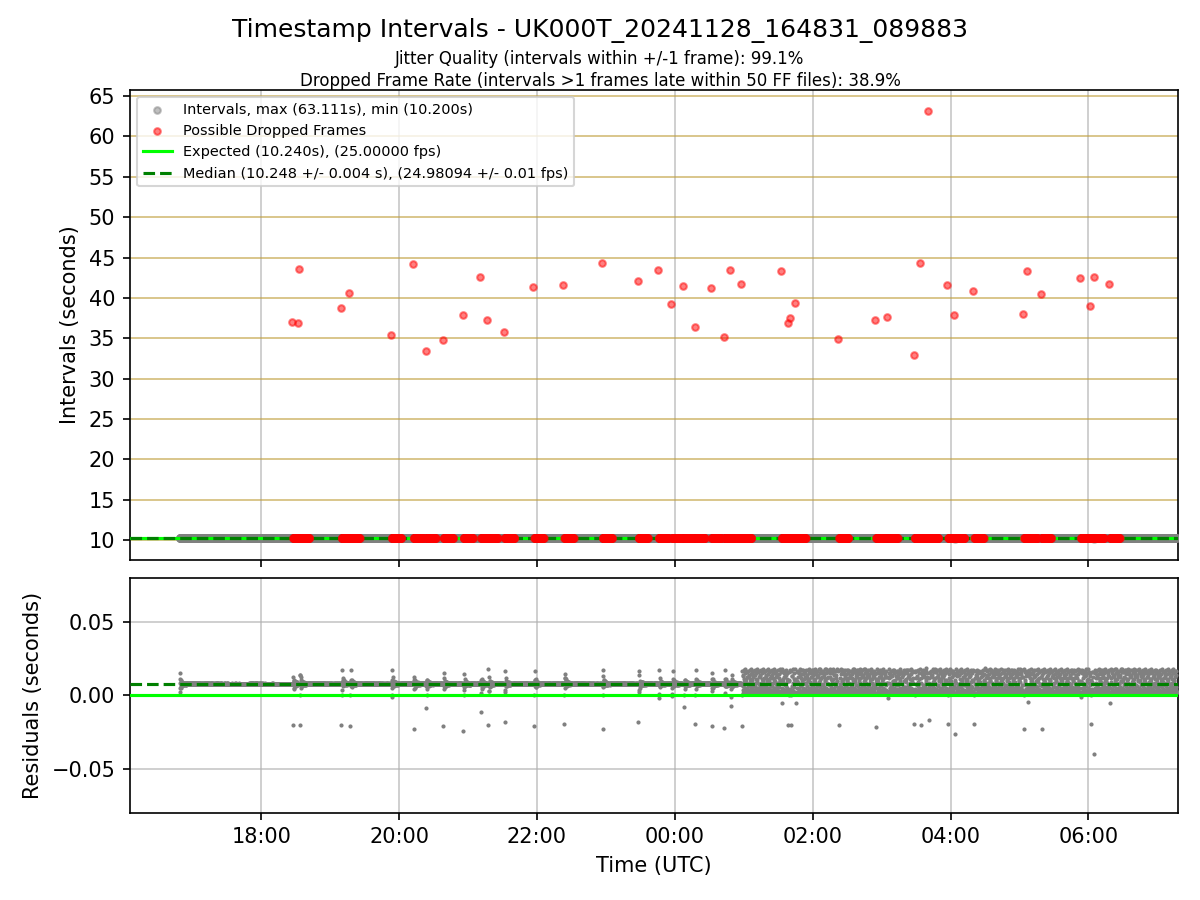Click the "Residuals (seconds)" y-axis label
The width and height of the screenshot is (1200, 900).
(x=32, y=696)
